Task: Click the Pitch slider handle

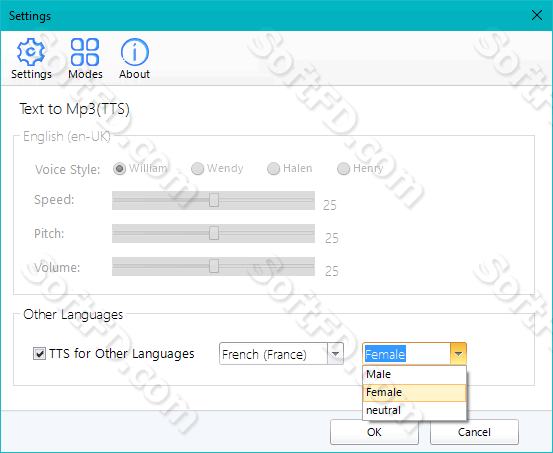Action: [214, 233]
